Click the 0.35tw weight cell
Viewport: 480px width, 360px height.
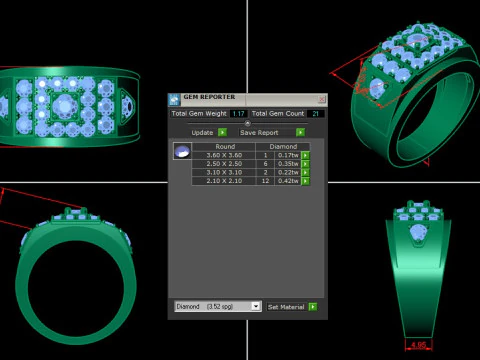coord(288,164)
